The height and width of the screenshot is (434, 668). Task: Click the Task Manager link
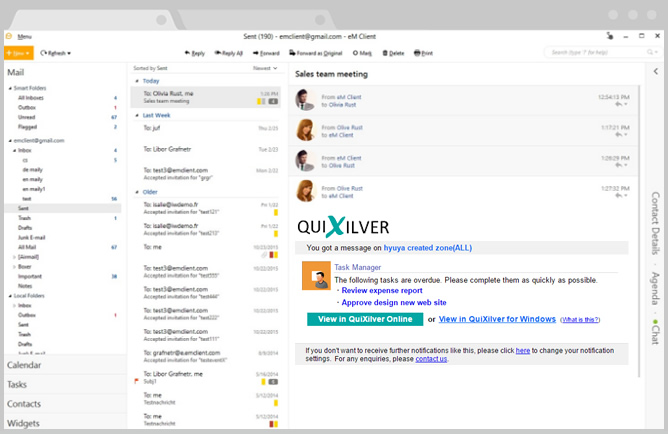coord(357,267)
